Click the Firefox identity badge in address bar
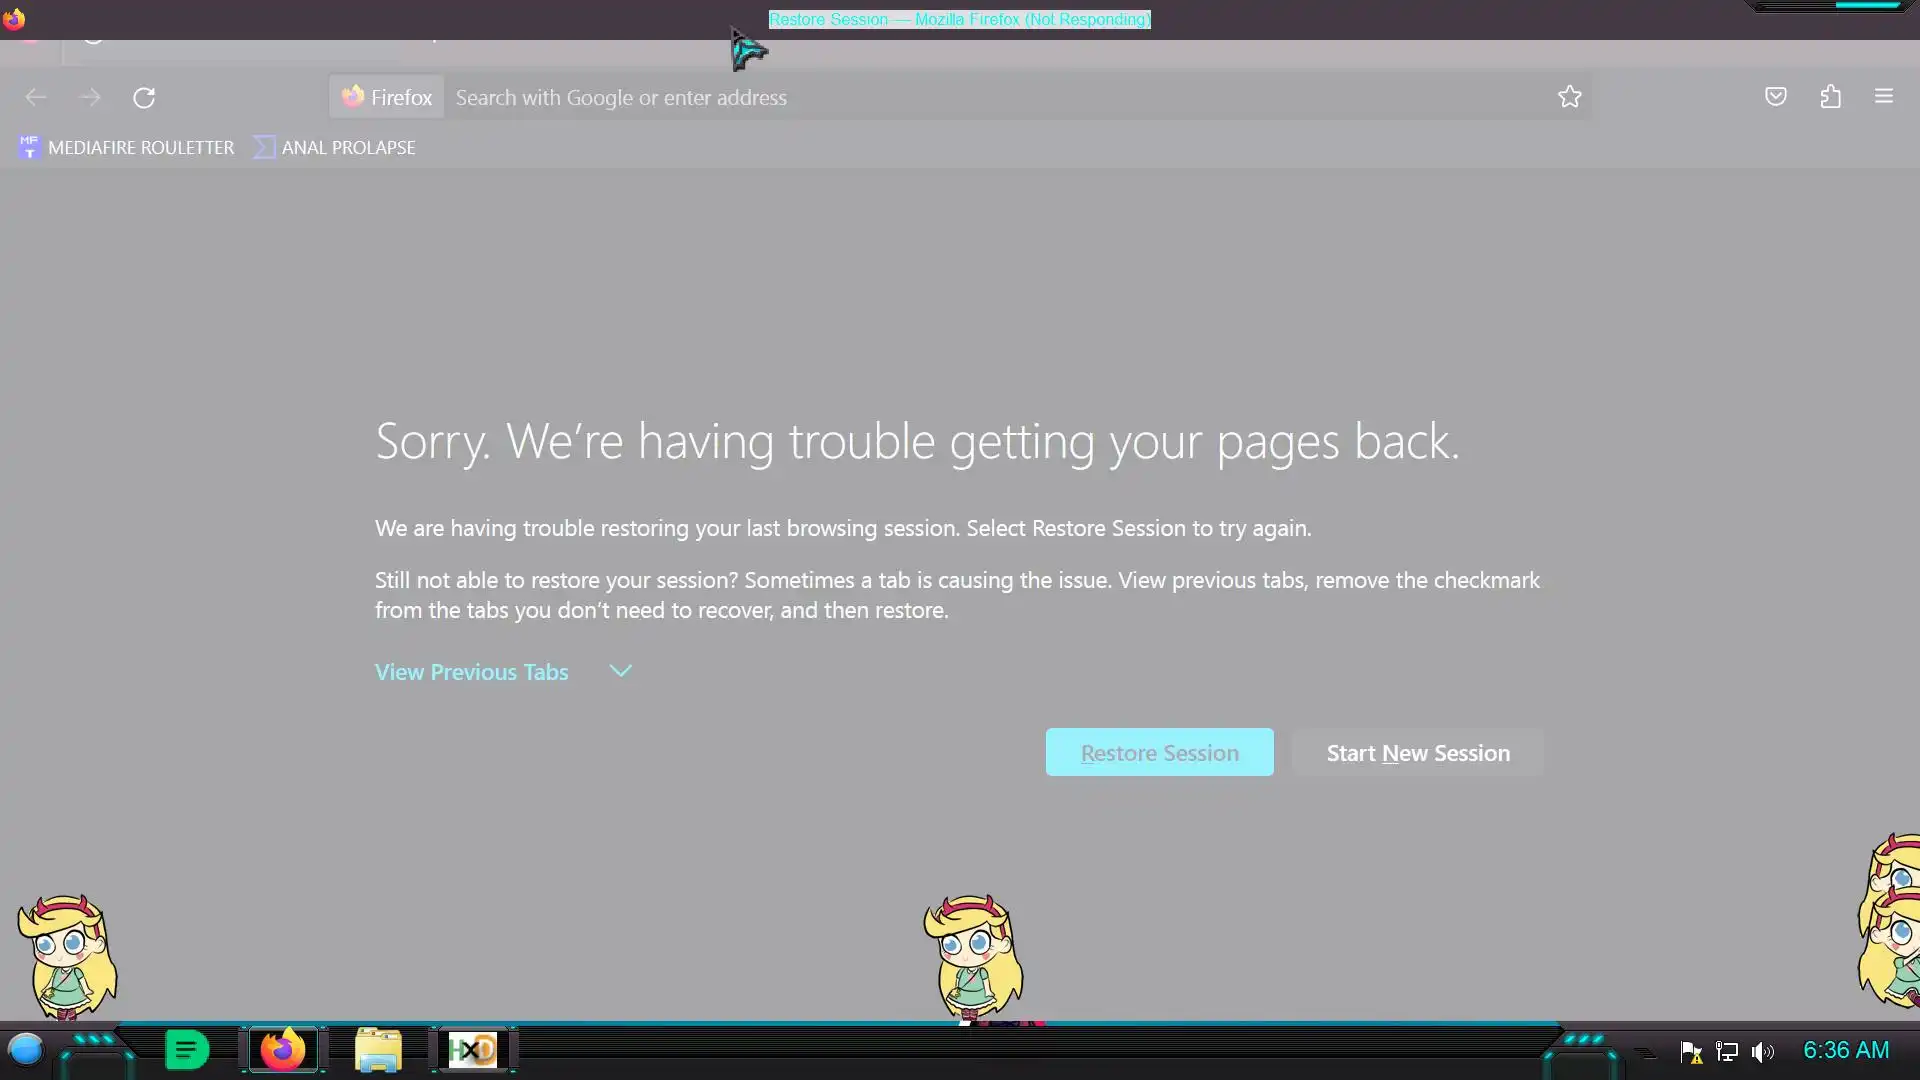Screen dimensions: 1920x1080 tap(387, 97)
